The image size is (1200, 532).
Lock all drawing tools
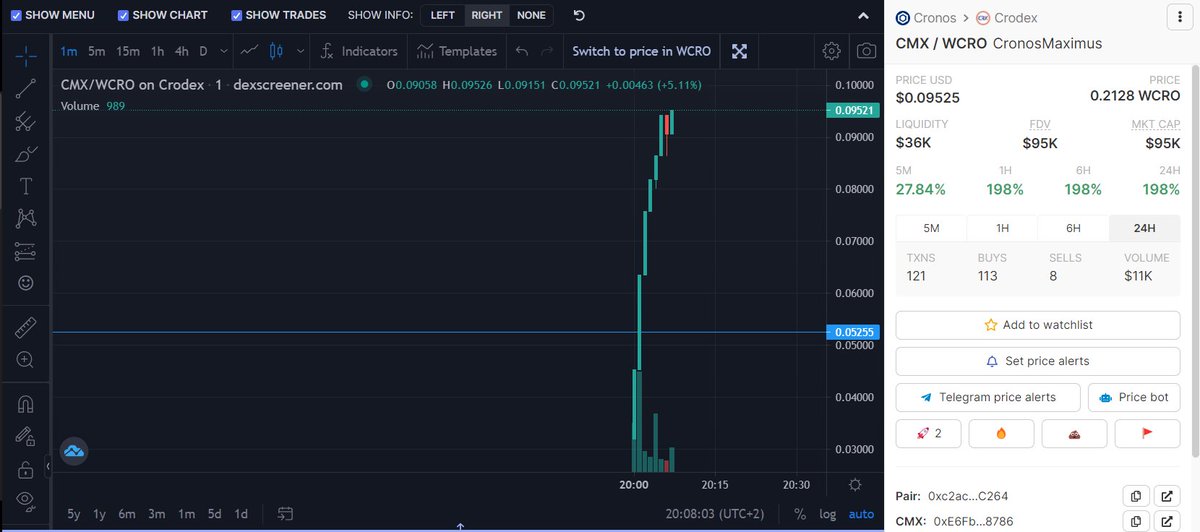click(26, 468)
